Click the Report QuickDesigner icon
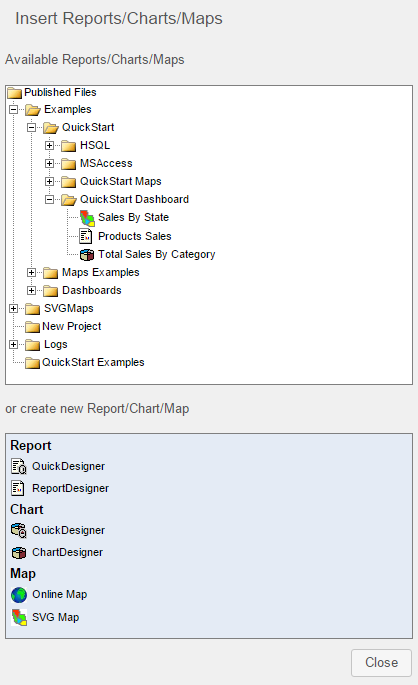The height and width of the screenshot is (685, 418). (x=19, y=467)
